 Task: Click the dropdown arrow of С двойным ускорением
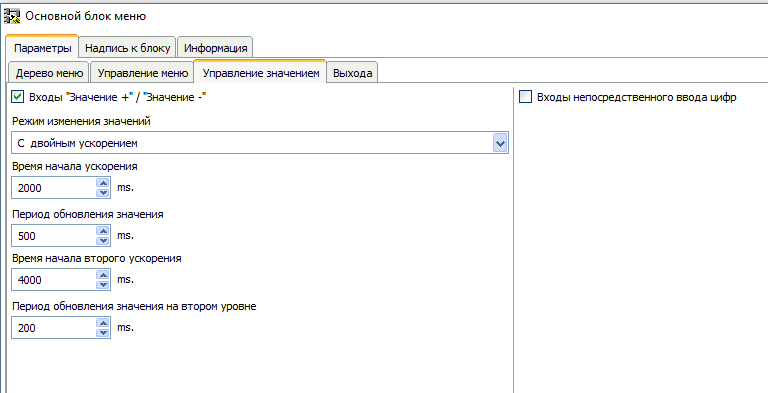click(x=500, y=143)
